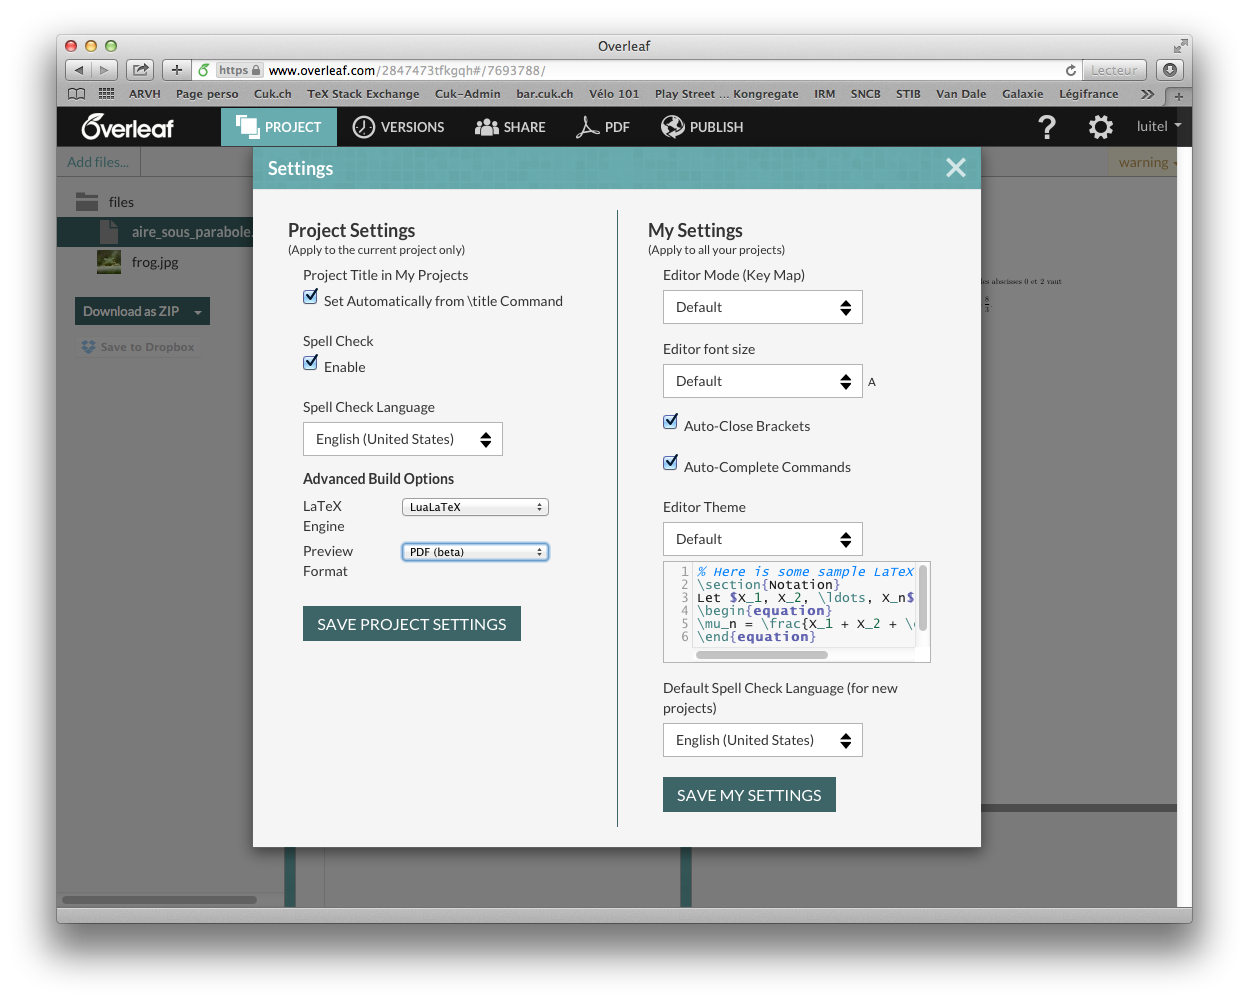1249x1002 pixels.
Task: Click the add bookmark plus button
Action: pyautogui.click(x=176, y=70)
